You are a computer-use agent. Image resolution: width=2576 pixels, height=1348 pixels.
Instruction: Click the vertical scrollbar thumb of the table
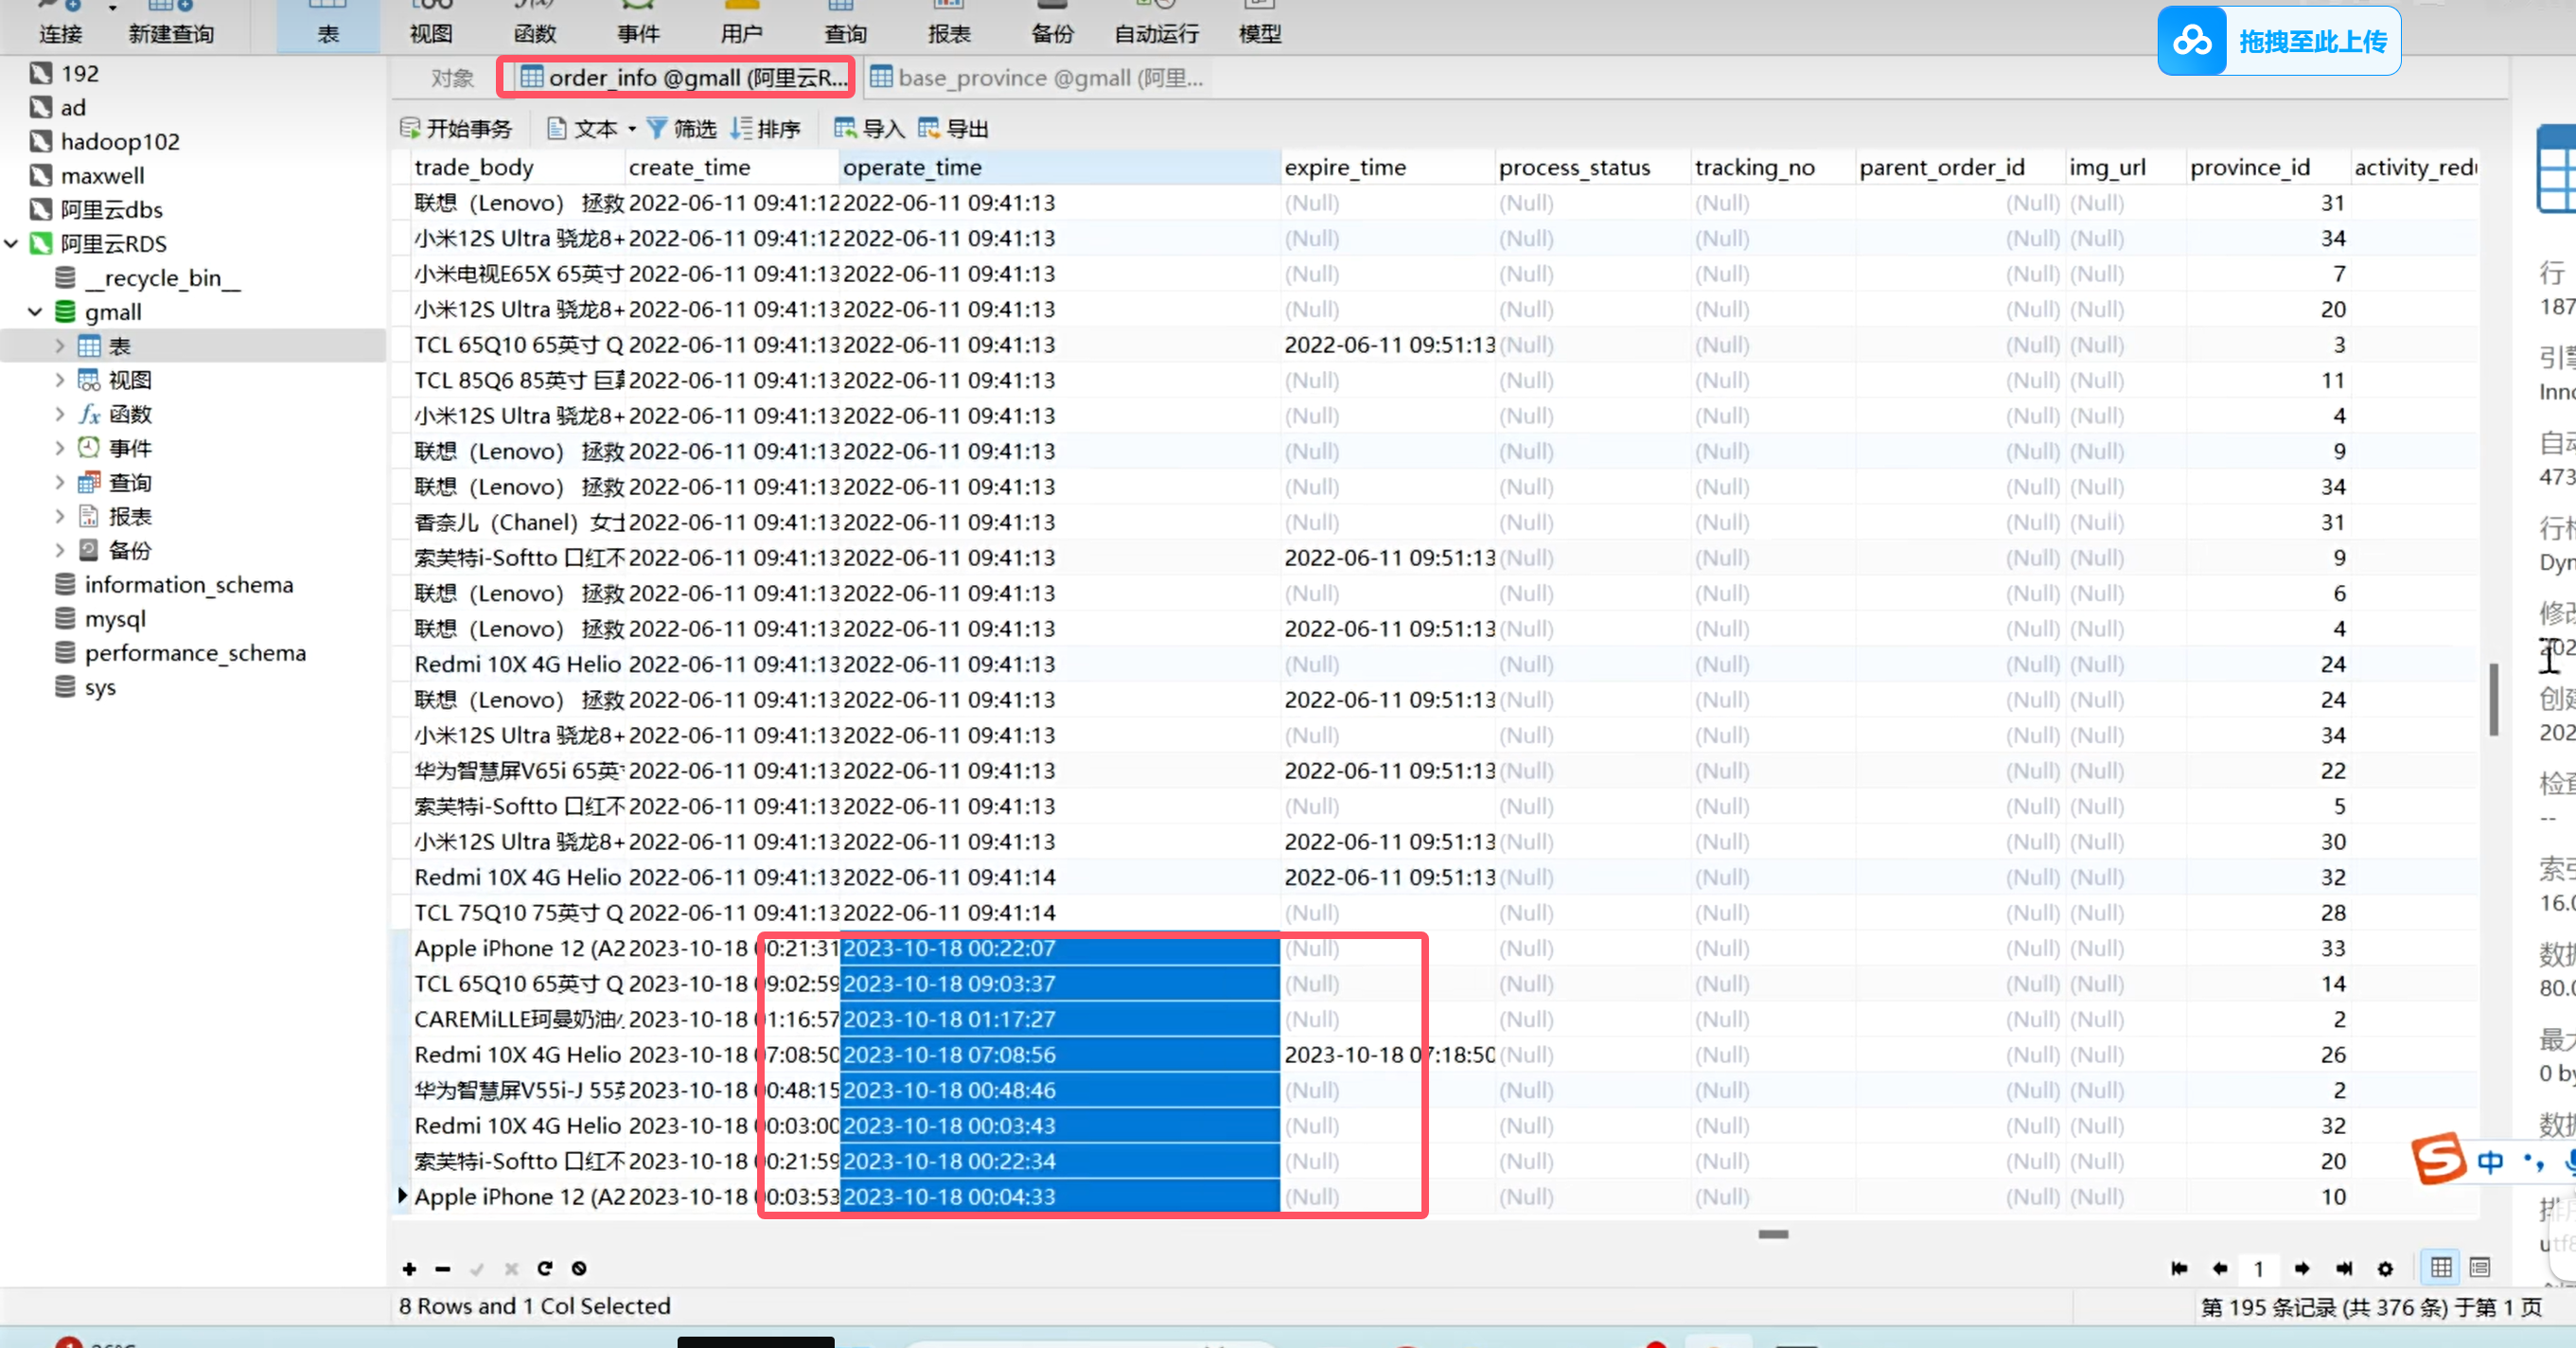point(2493,698)
